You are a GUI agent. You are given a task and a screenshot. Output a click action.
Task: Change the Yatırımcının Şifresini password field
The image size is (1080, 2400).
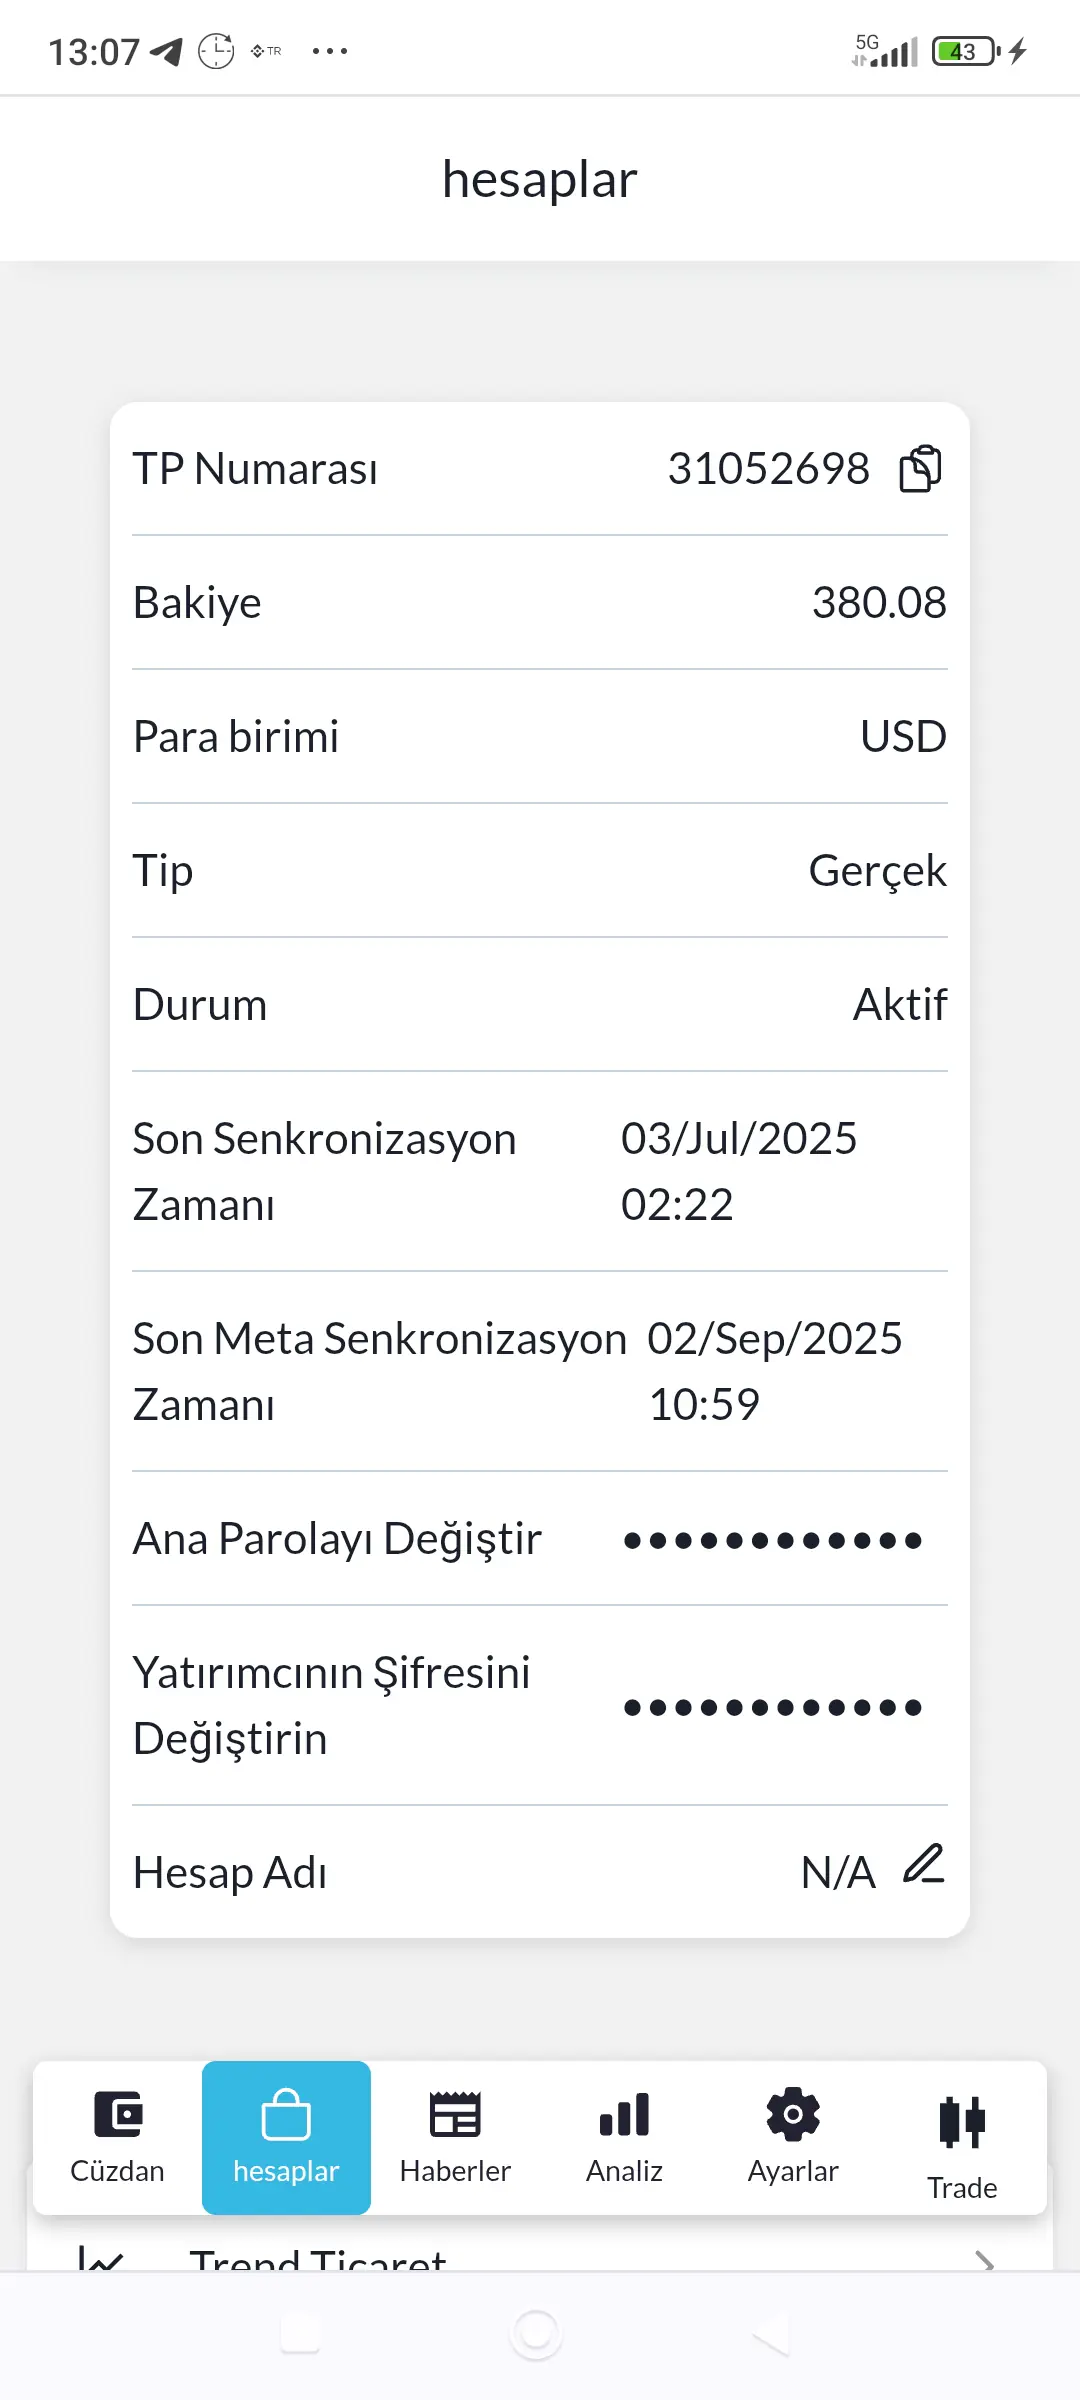[772, 1707]
